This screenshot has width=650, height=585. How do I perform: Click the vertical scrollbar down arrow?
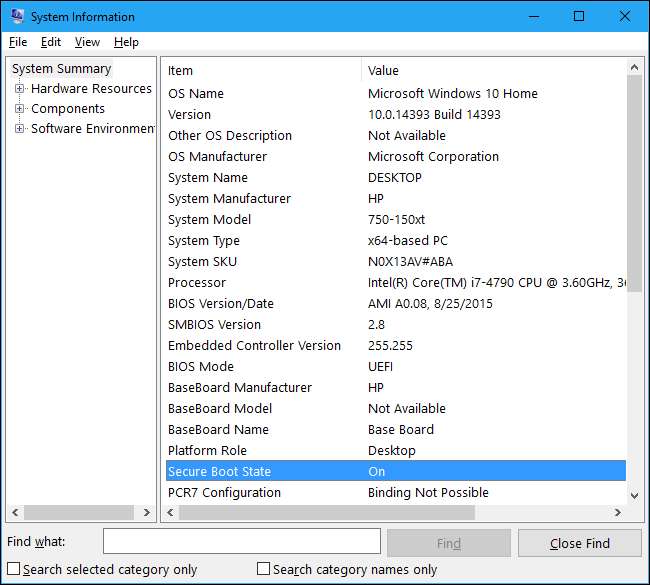pos(634,495)
